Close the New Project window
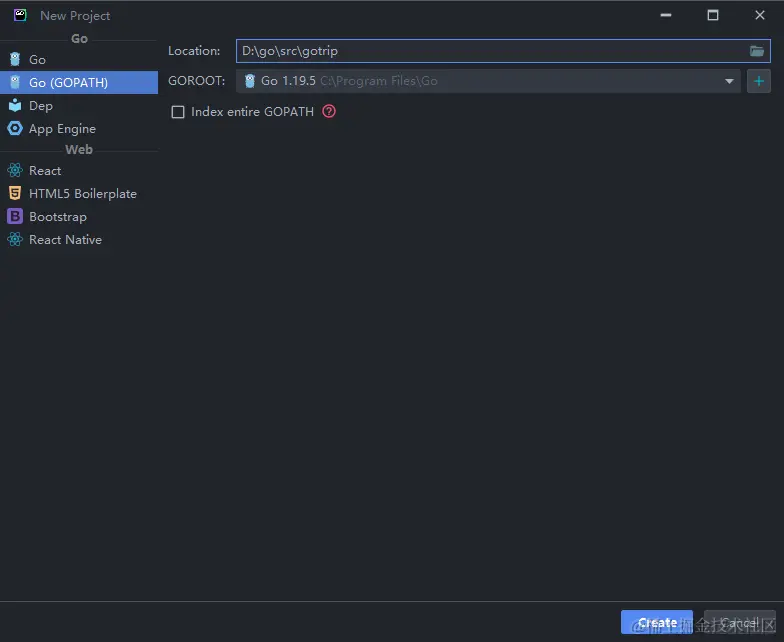The width and height of the screenshot is (784, 642). [760, 15]
